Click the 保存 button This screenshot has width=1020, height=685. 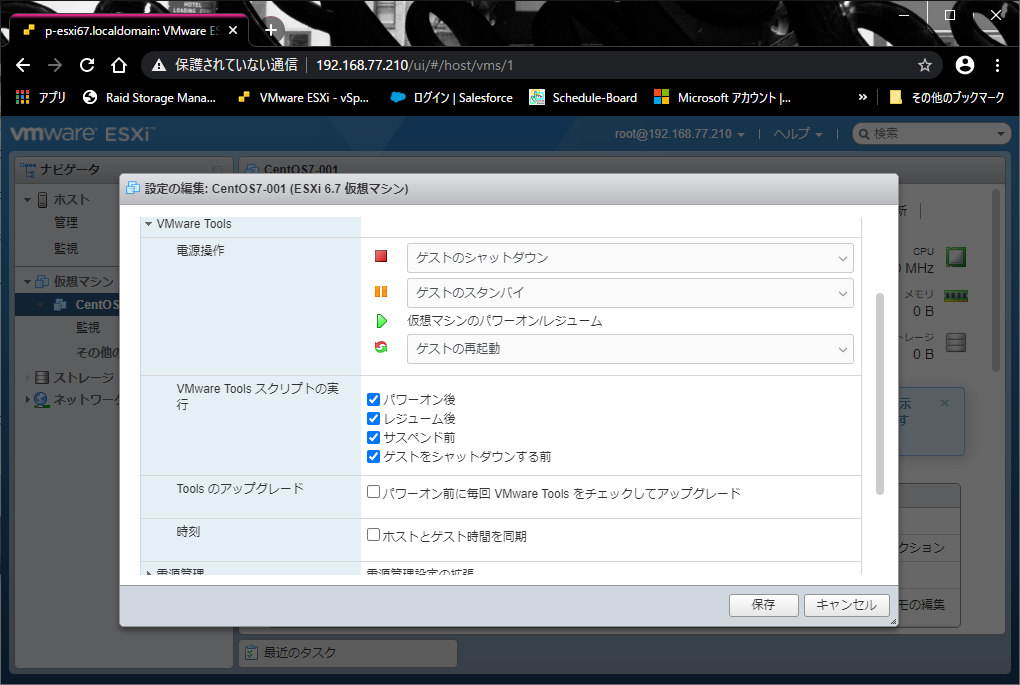[764, 605]
